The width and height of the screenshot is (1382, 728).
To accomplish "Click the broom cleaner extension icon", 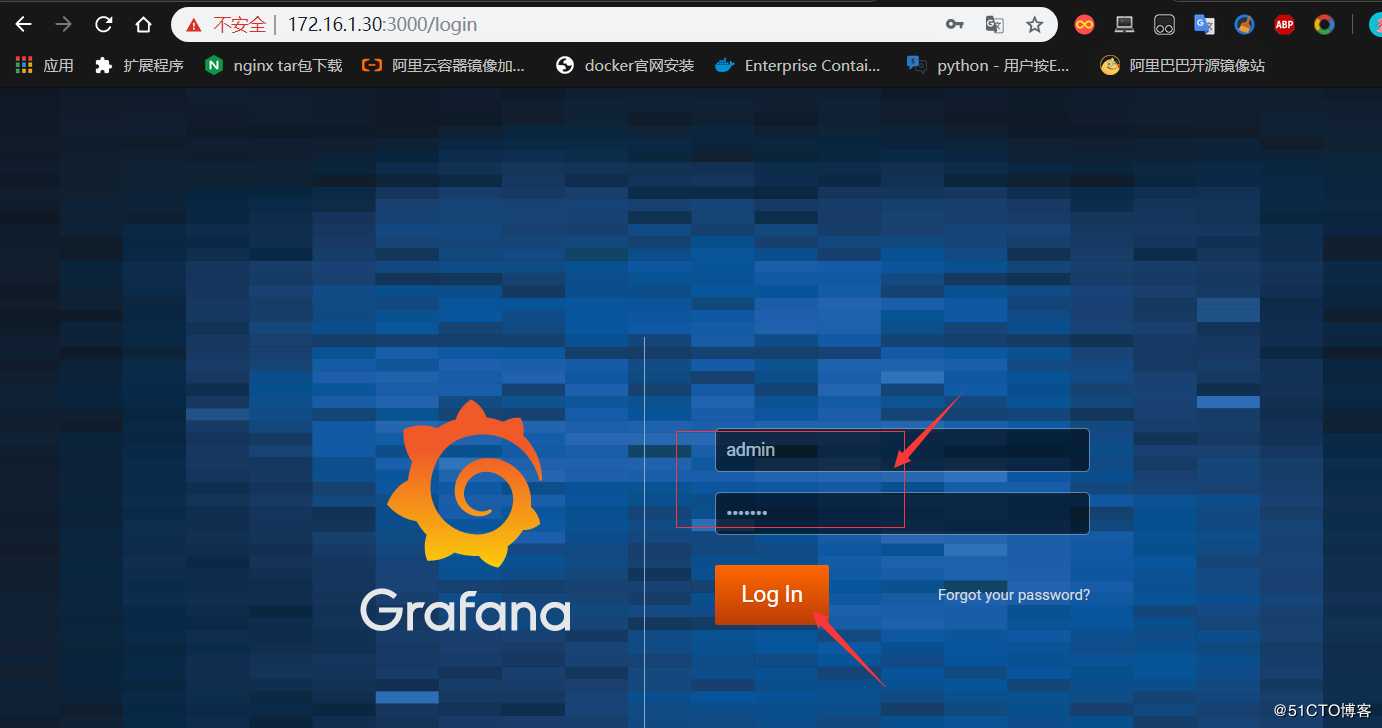I will pyautogui.click(x=1244, y=24).
